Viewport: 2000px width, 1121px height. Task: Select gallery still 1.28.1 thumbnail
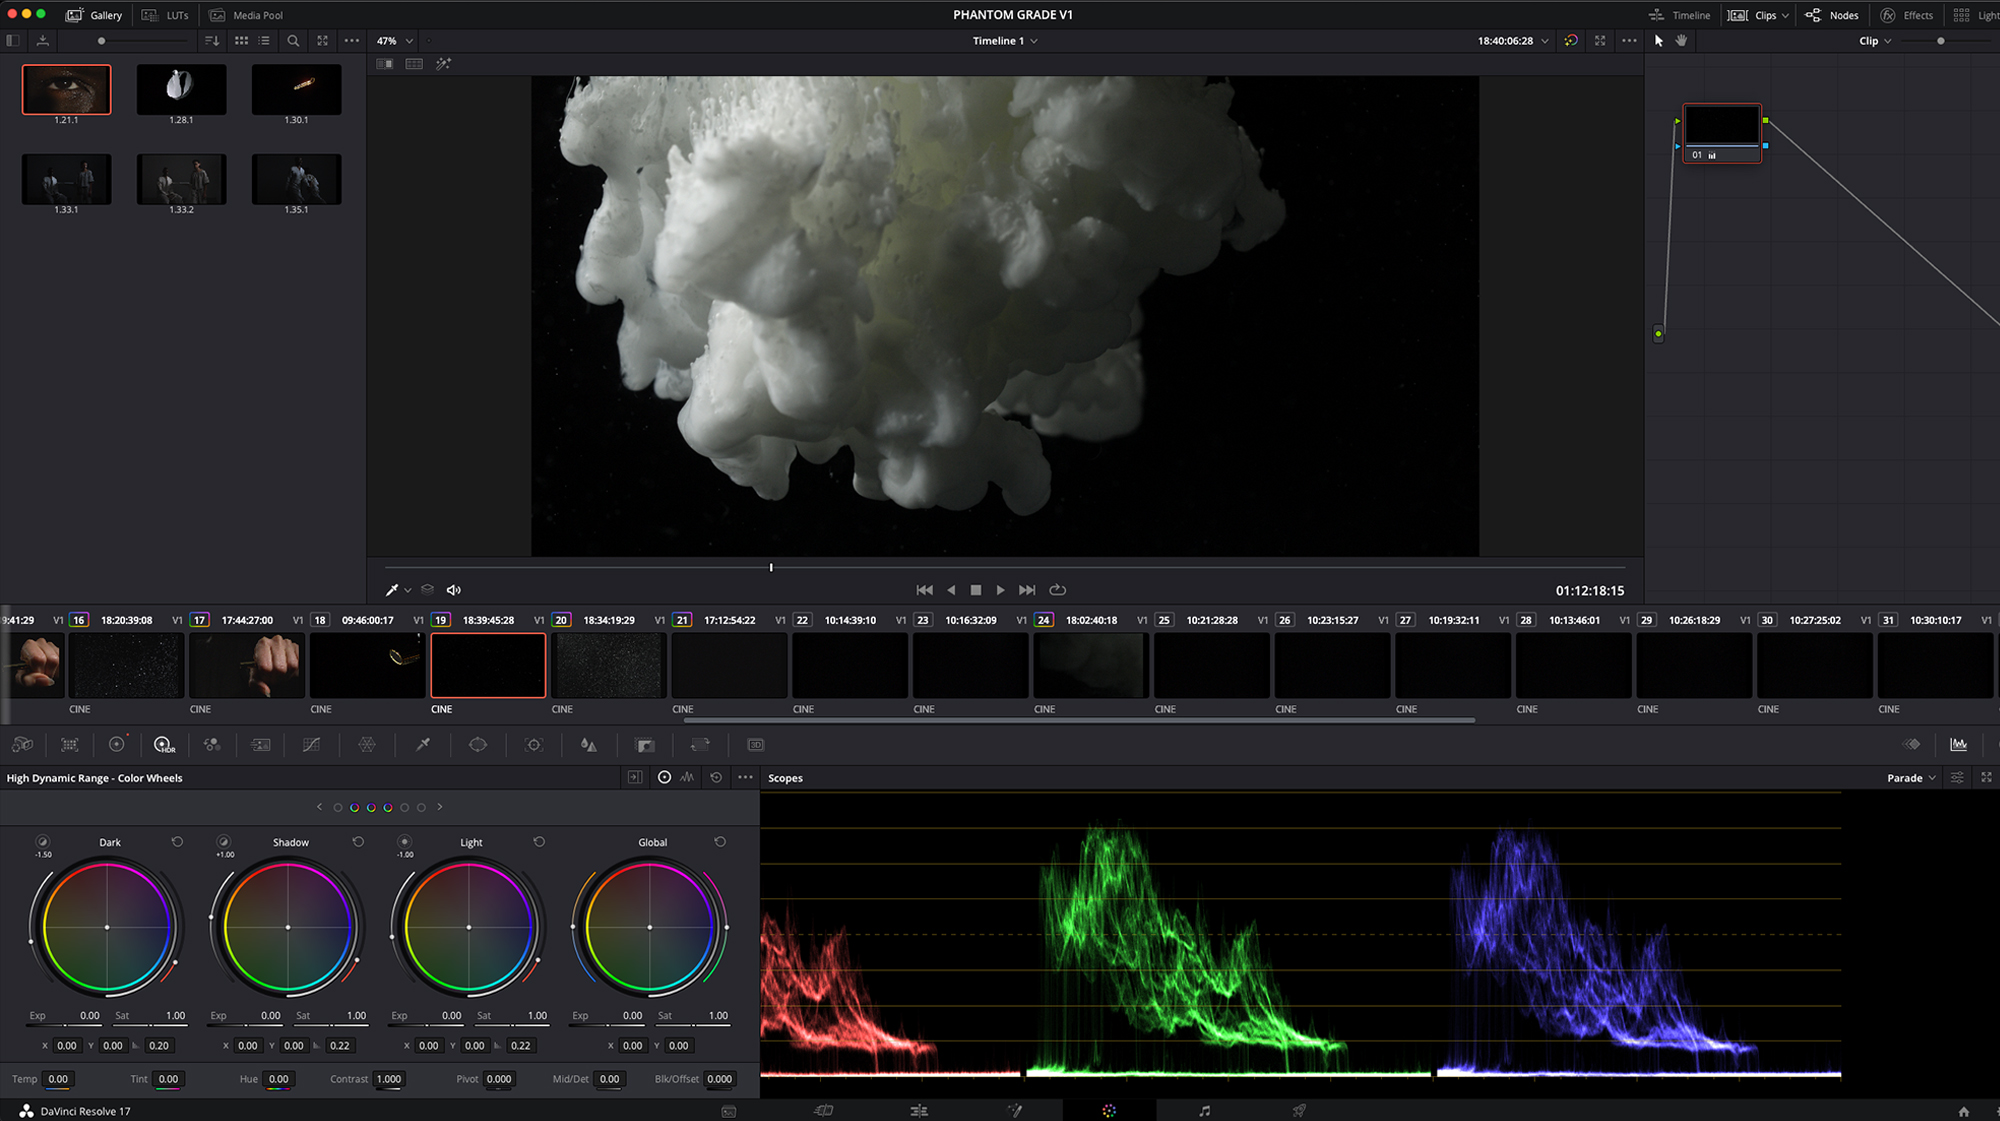181,90
